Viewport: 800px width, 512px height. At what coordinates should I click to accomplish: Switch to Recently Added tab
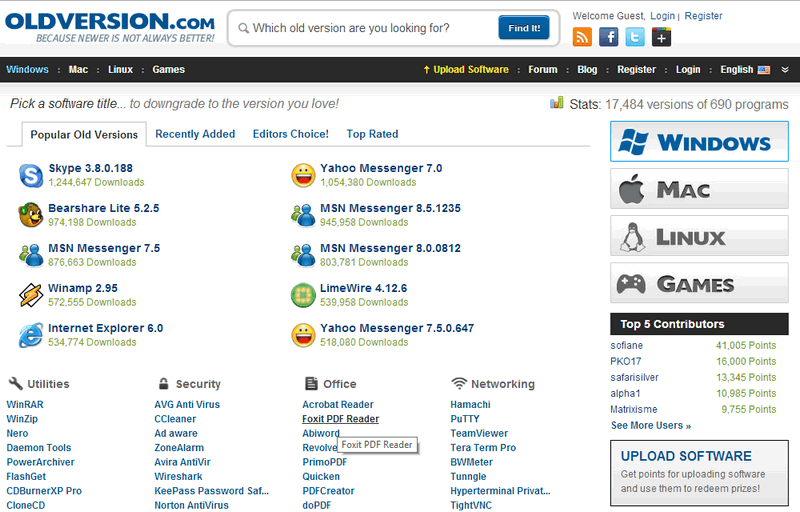pyautogui.click(x=195, y=134)
